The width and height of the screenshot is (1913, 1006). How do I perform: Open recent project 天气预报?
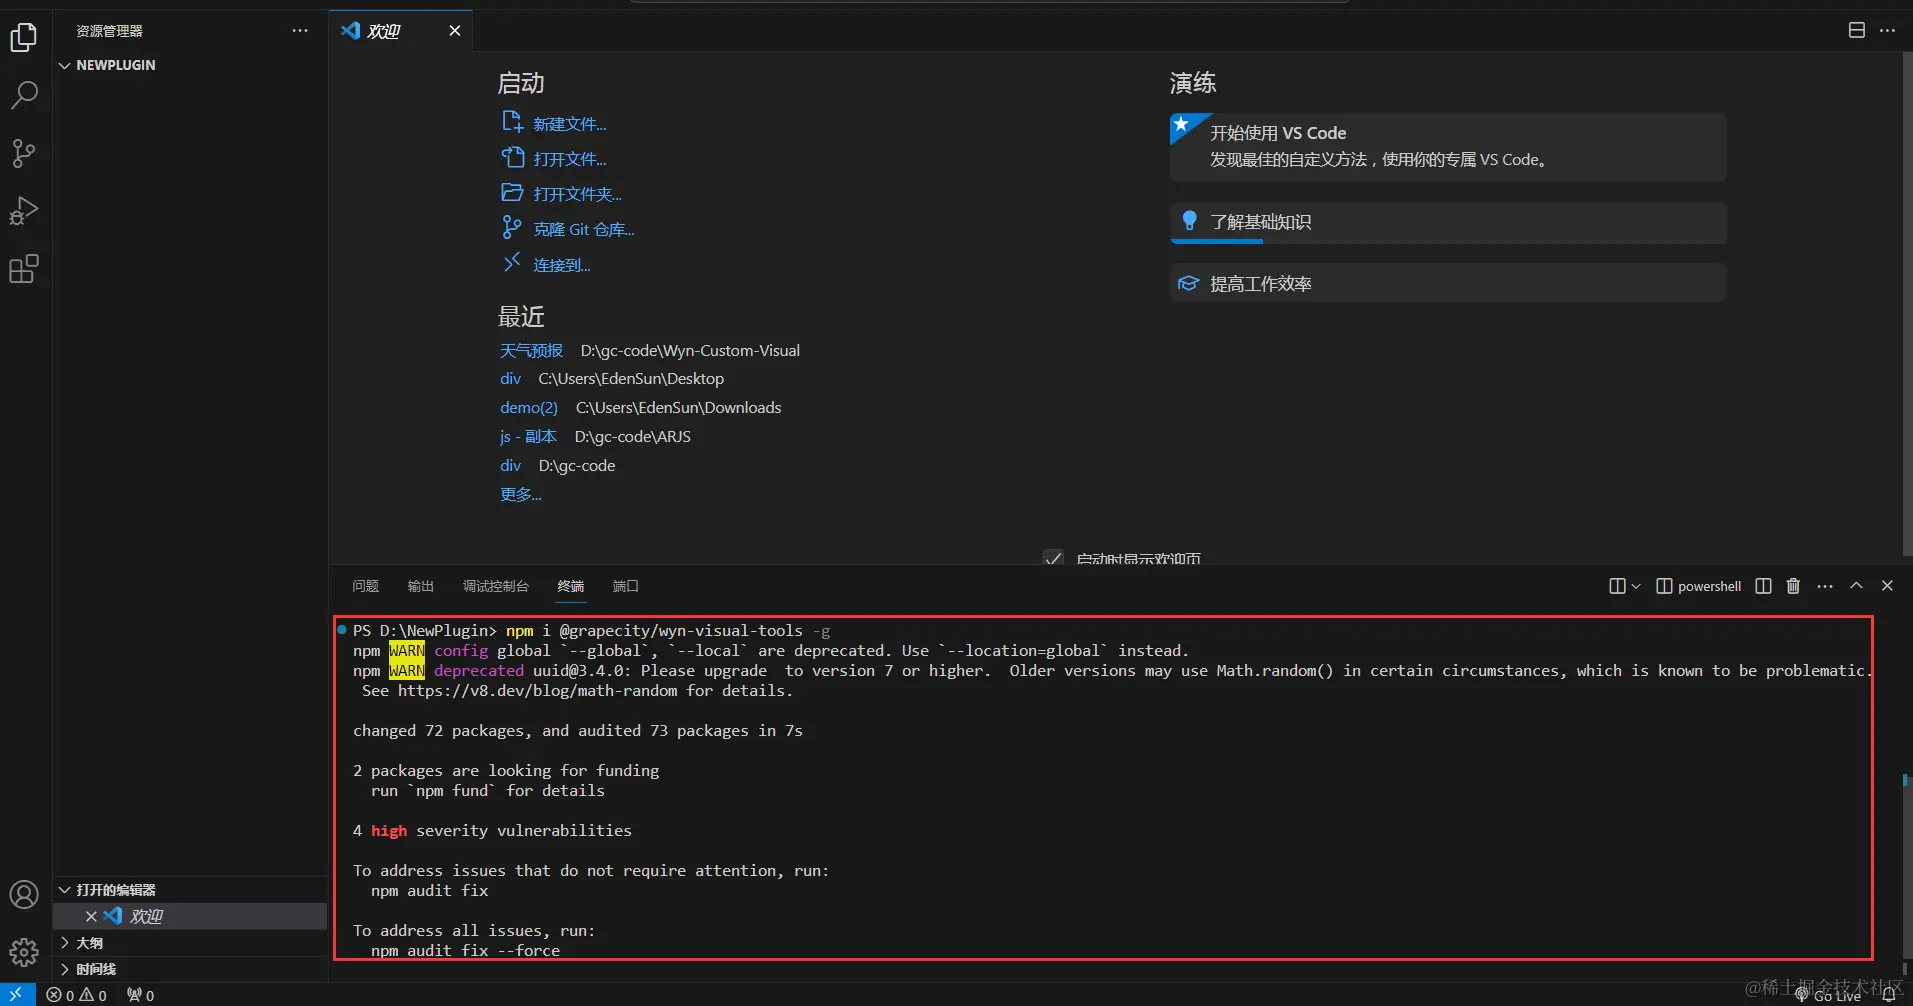tap(531, 350)
